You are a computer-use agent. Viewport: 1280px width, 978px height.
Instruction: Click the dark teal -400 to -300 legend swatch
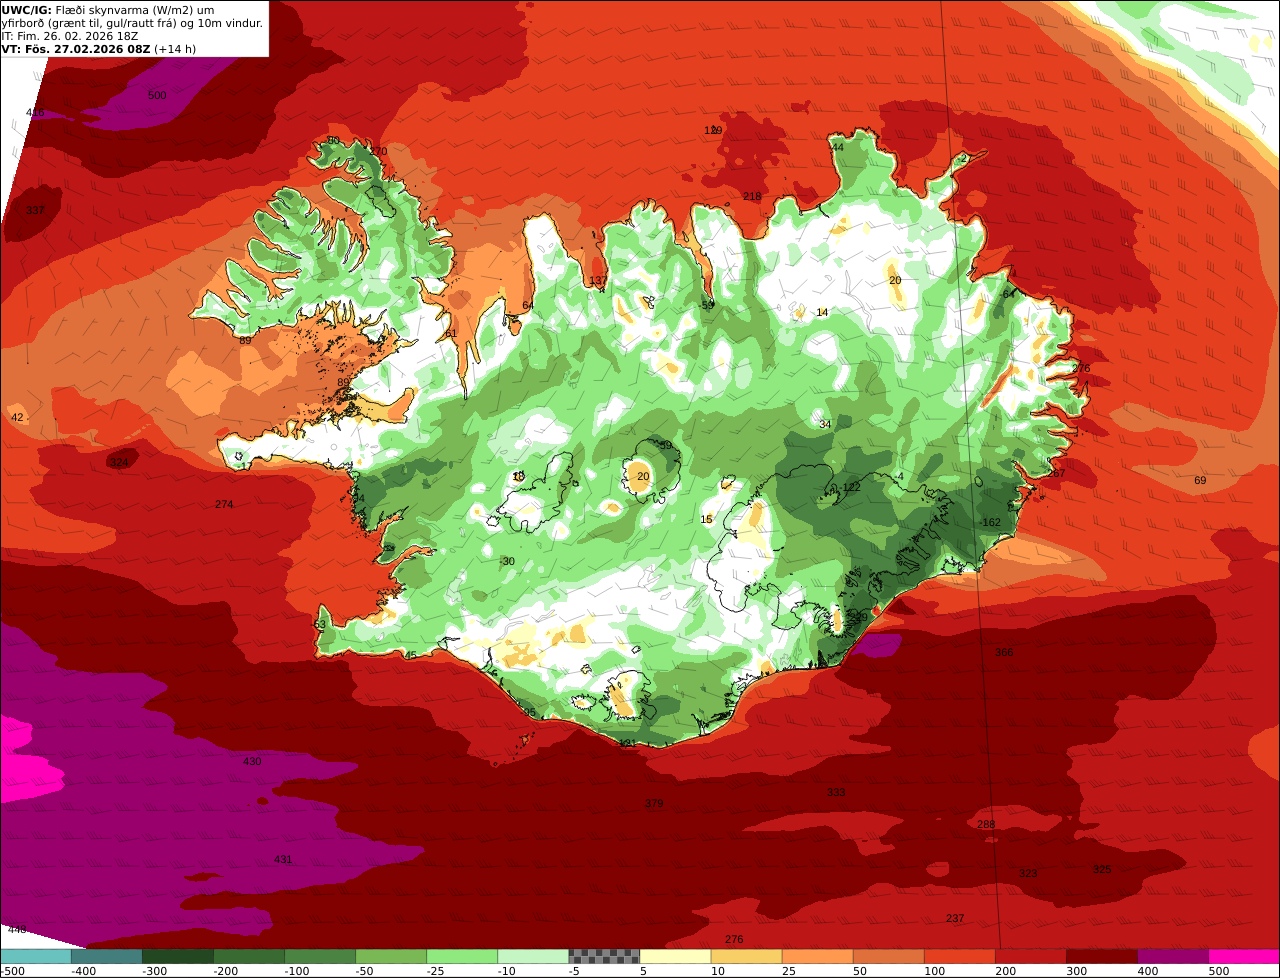[106, 956]
